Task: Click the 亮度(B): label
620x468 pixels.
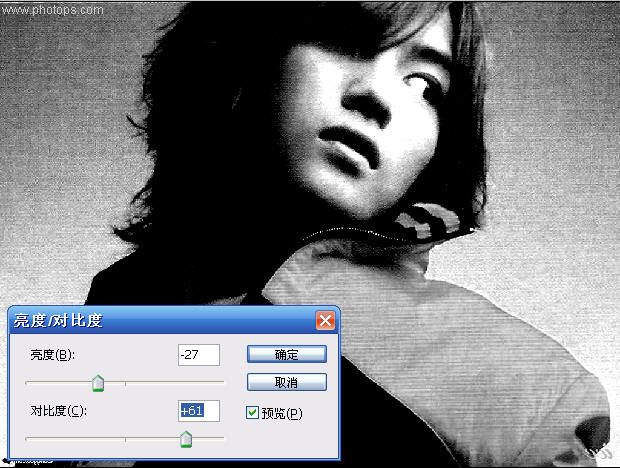Action: coord(53,355)
